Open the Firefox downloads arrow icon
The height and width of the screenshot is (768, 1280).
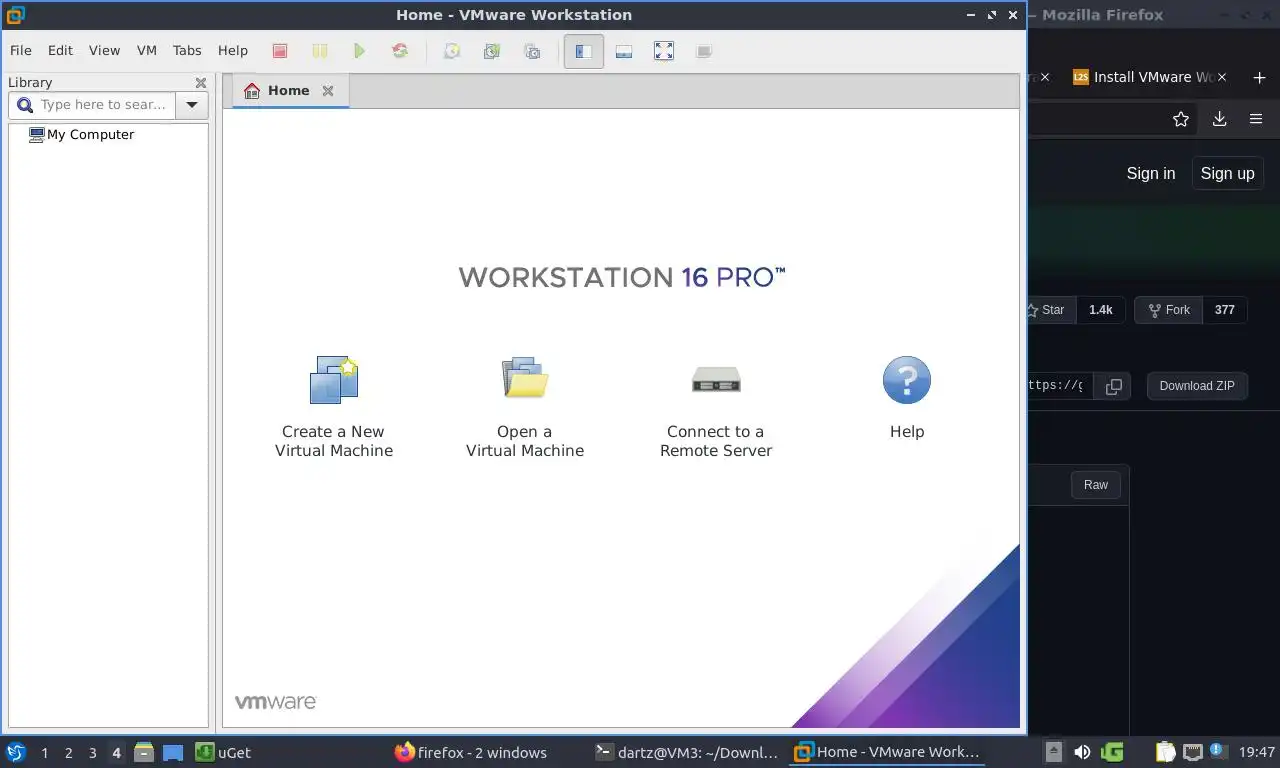tap(1219, 119)
